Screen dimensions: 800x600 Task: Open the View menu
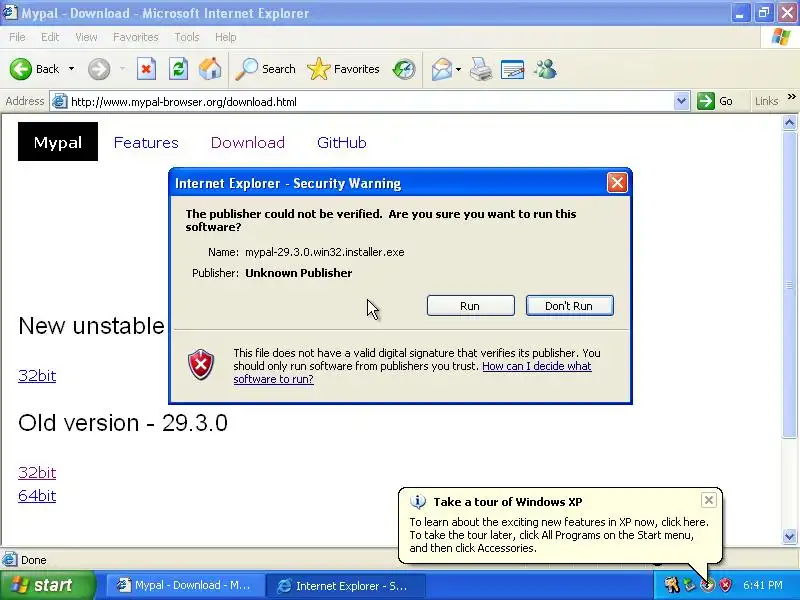click(86, 37)
